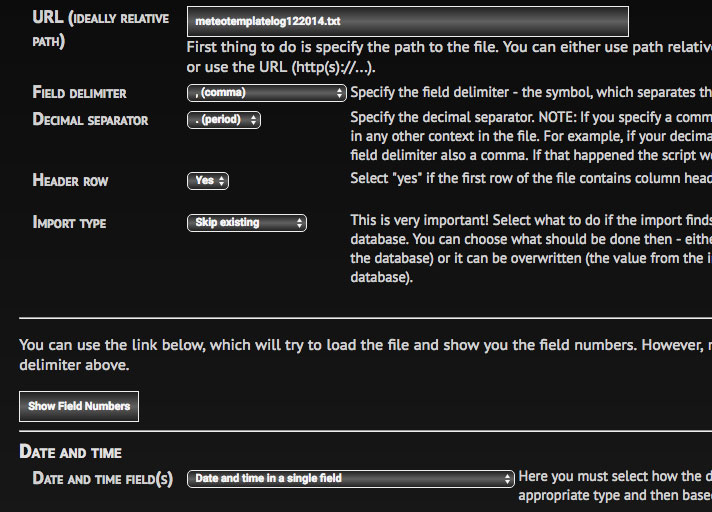
Task: Click the Header row label
Action: click(x=70, y=181)
